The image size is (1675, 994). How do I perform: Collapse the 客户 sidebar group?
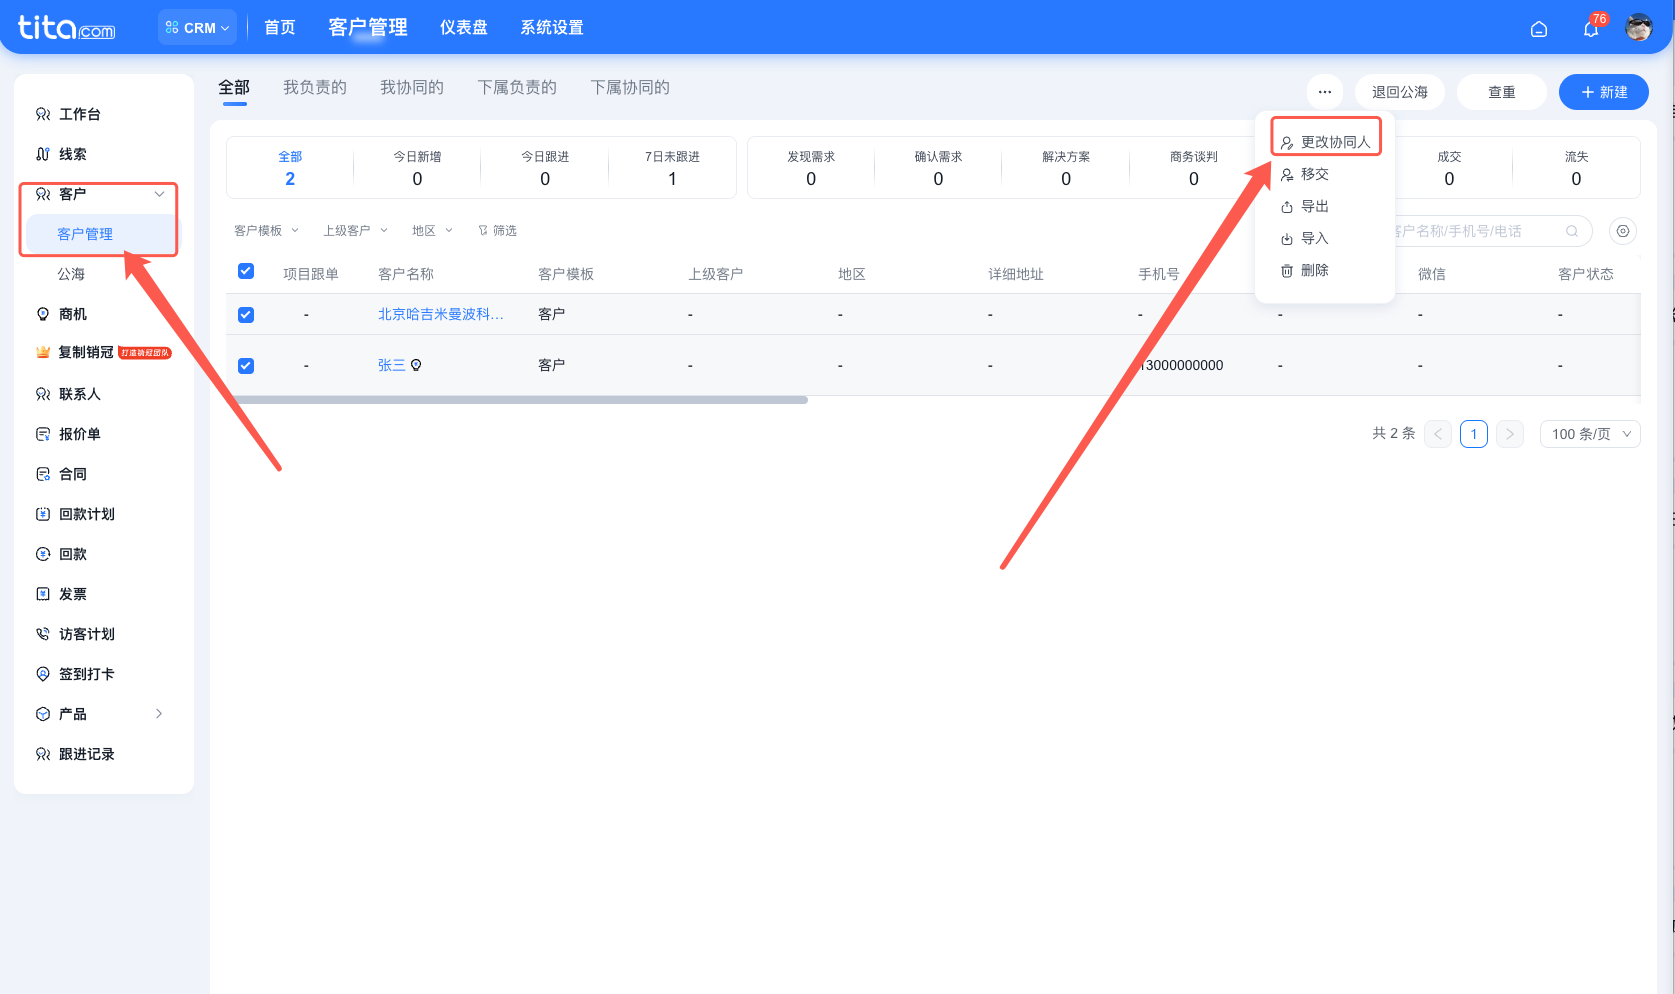tap(159, 194)
